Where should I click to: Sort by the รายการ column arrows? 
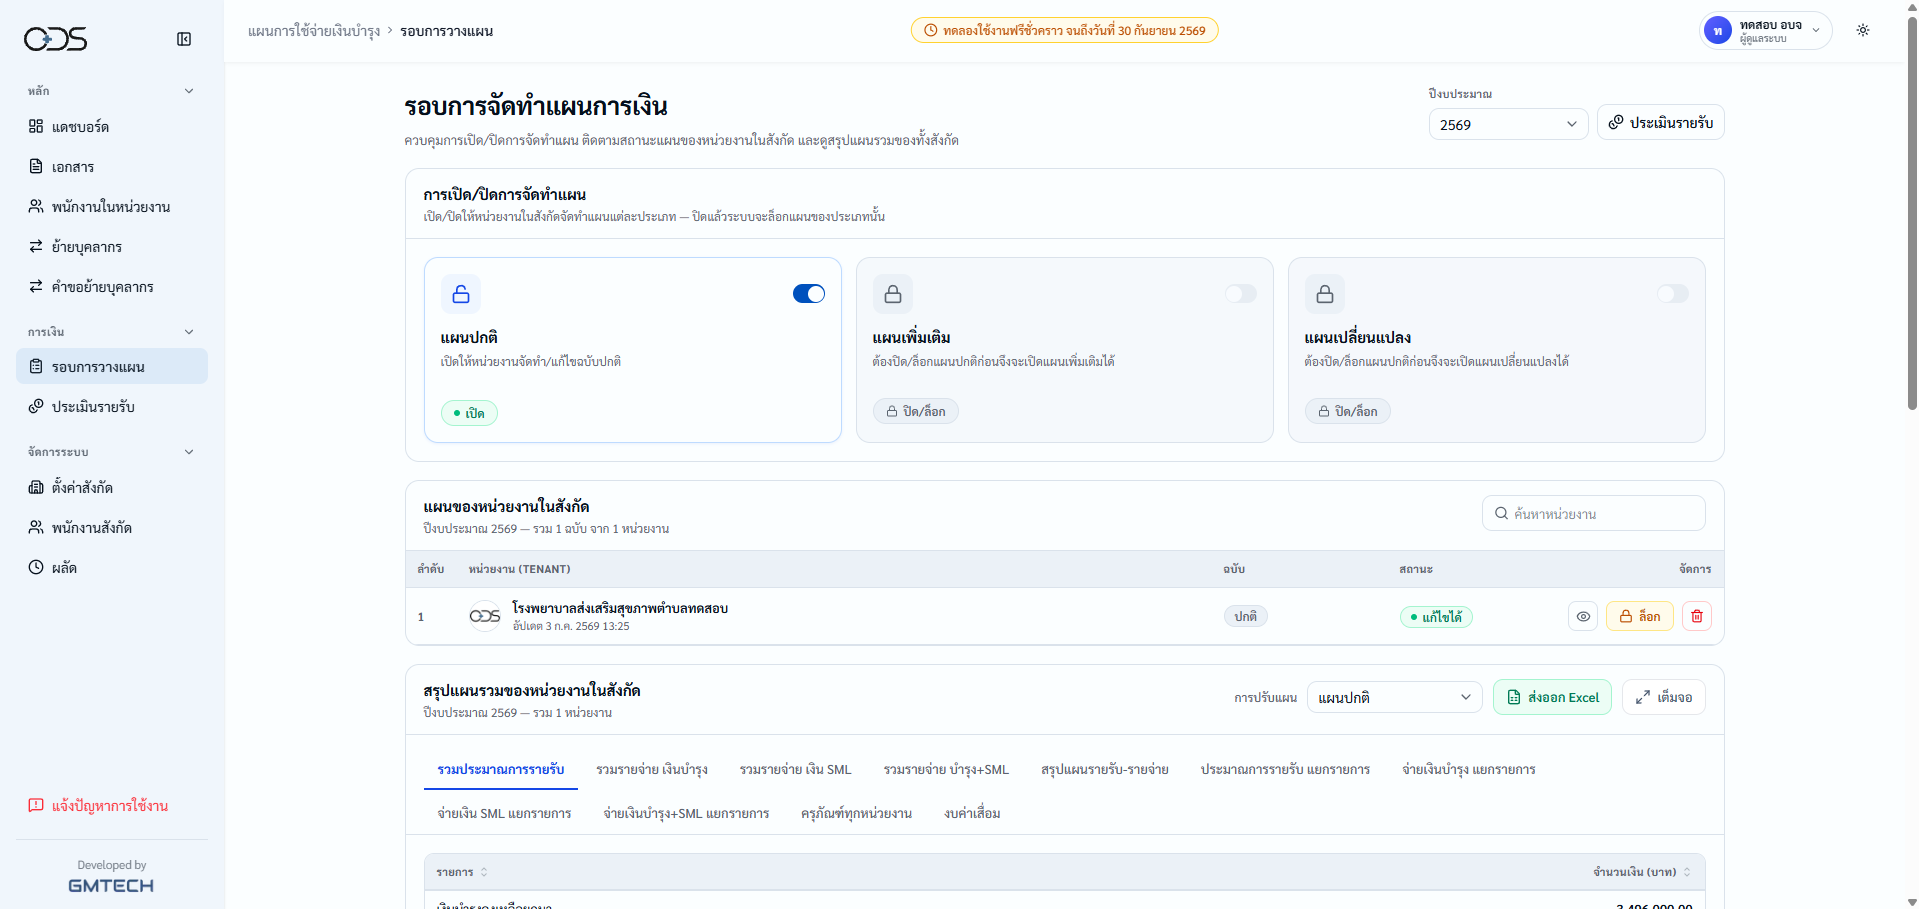point(484,872)
